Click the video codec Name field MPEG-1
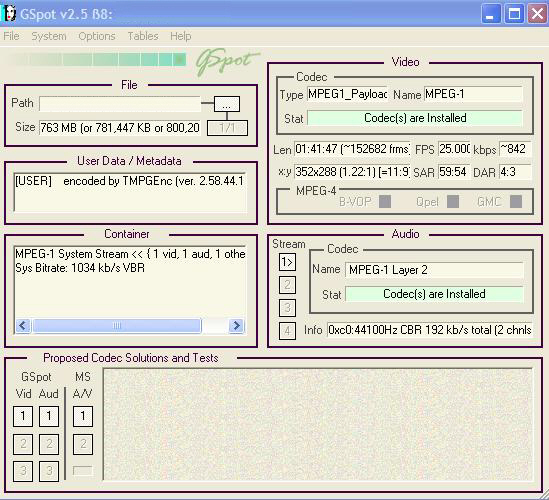The image size is (549, 500). (473, 94)
